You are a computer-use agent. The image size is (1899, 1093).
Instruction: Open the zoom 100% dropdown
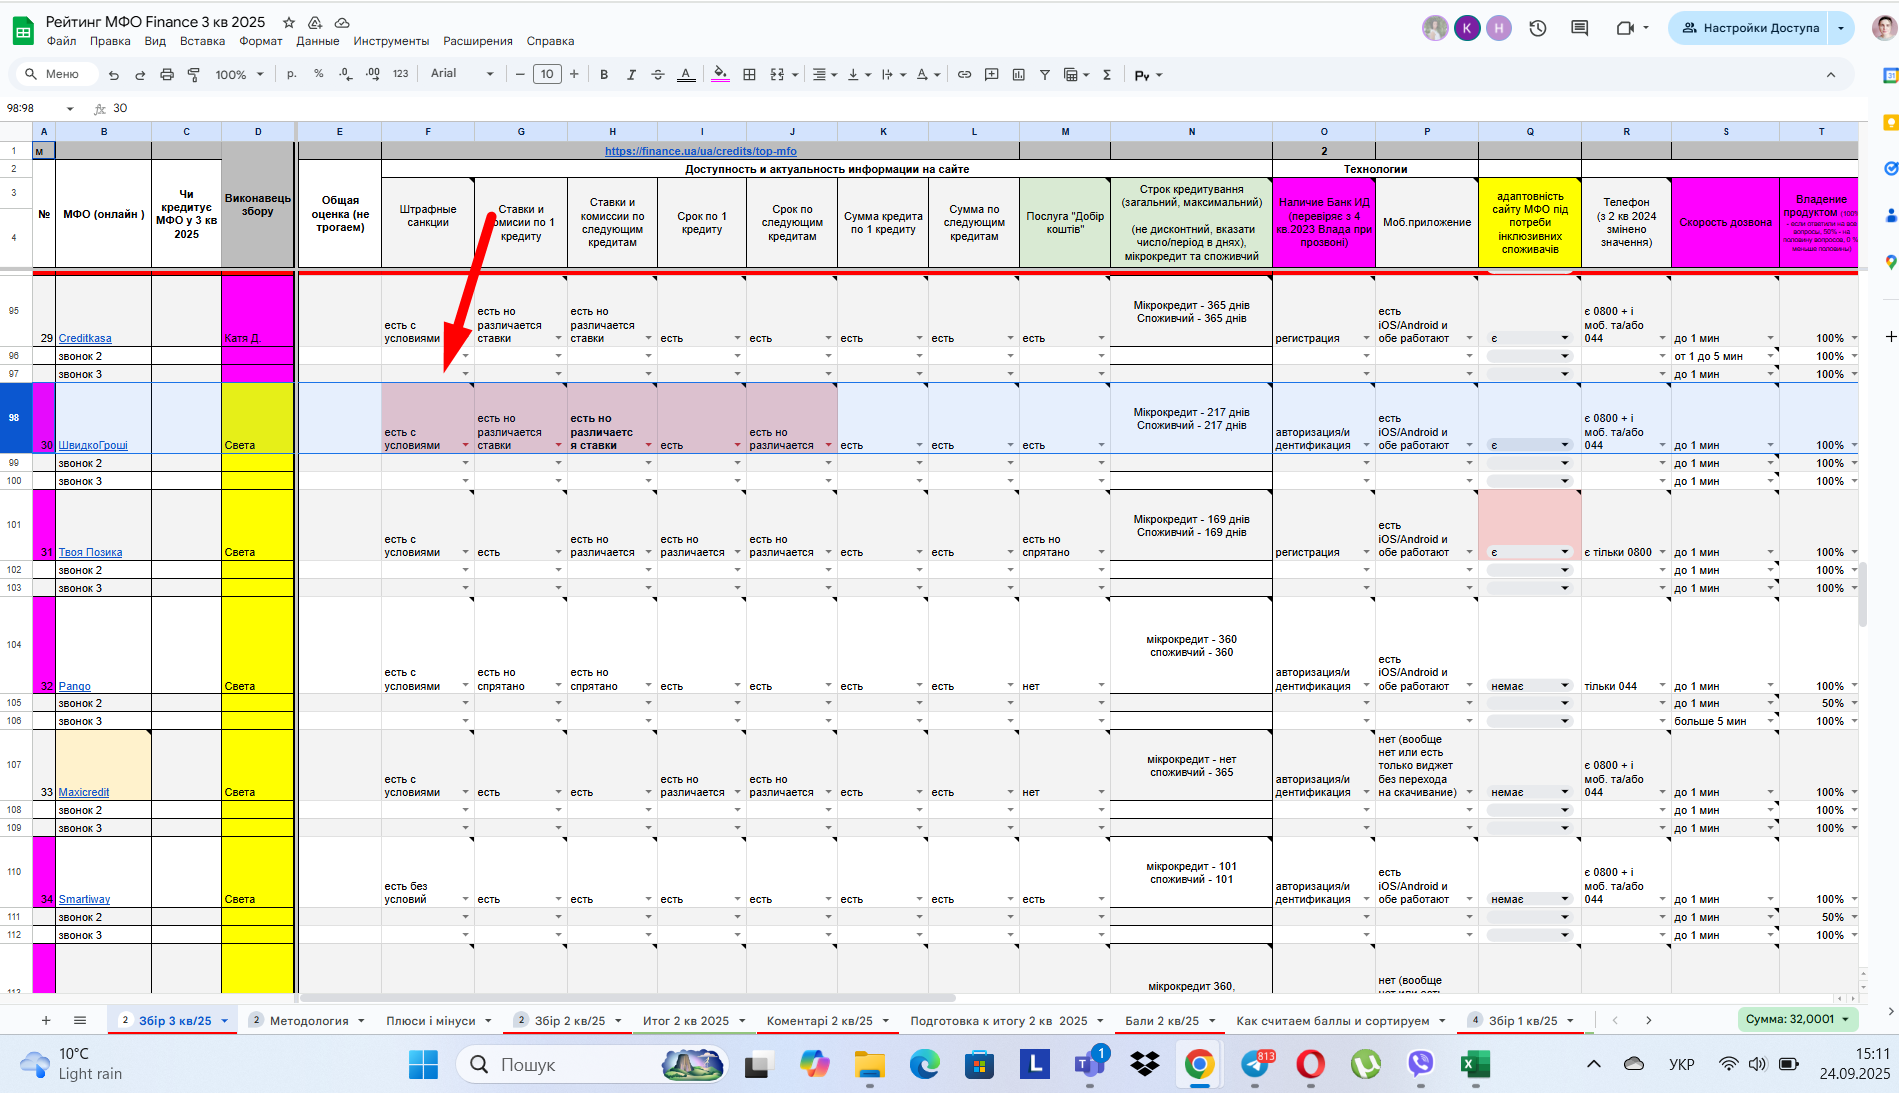(x=240, y=75)
